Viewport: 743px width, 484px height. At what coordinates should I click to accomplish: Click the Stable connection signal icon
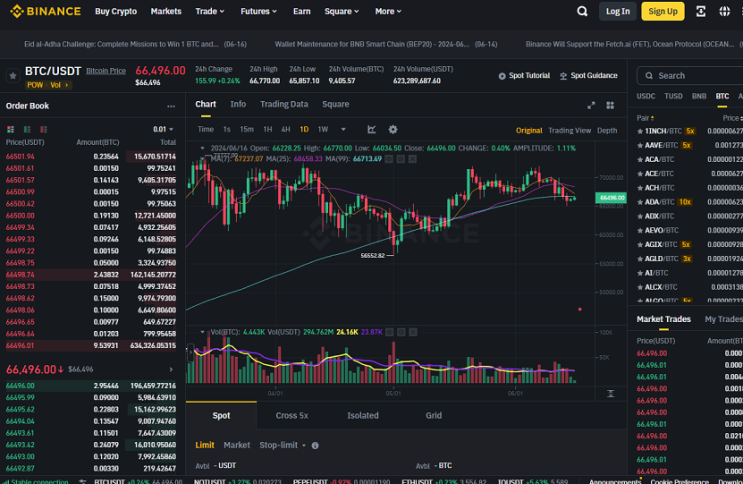pyautogui.click(x=6, y=481)
